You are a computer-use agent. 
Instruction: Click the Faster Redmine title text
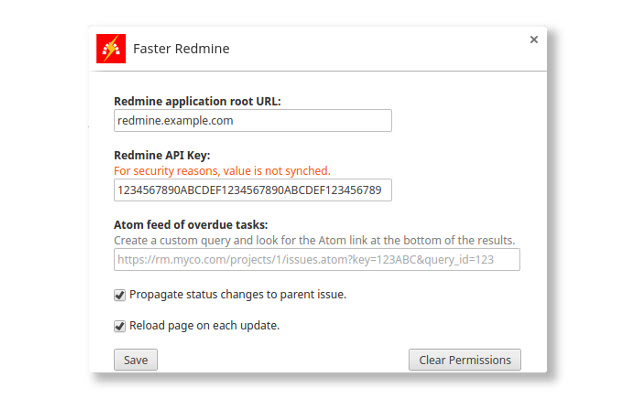(185, 49)
